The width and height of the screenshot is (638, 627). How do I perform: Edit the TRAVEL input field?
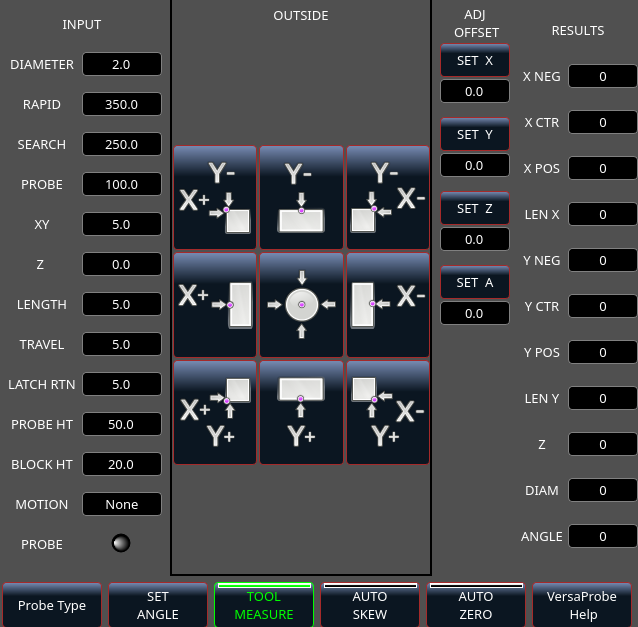122,344
